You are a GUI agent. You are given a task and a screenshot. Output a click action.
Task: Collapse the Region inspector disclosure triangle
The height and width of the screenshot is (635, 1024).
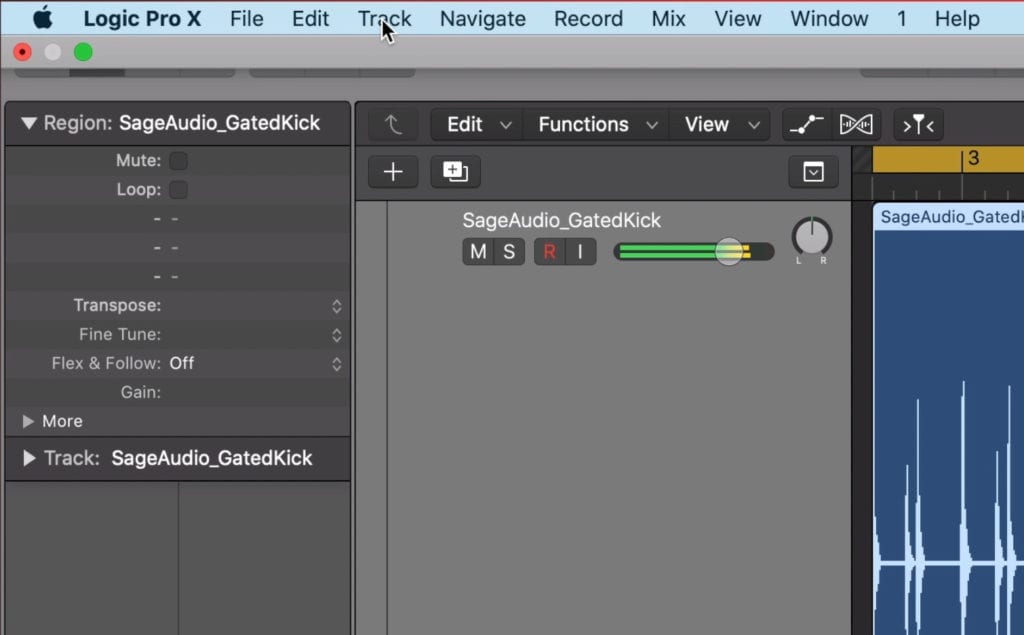[x=28, y=123]
